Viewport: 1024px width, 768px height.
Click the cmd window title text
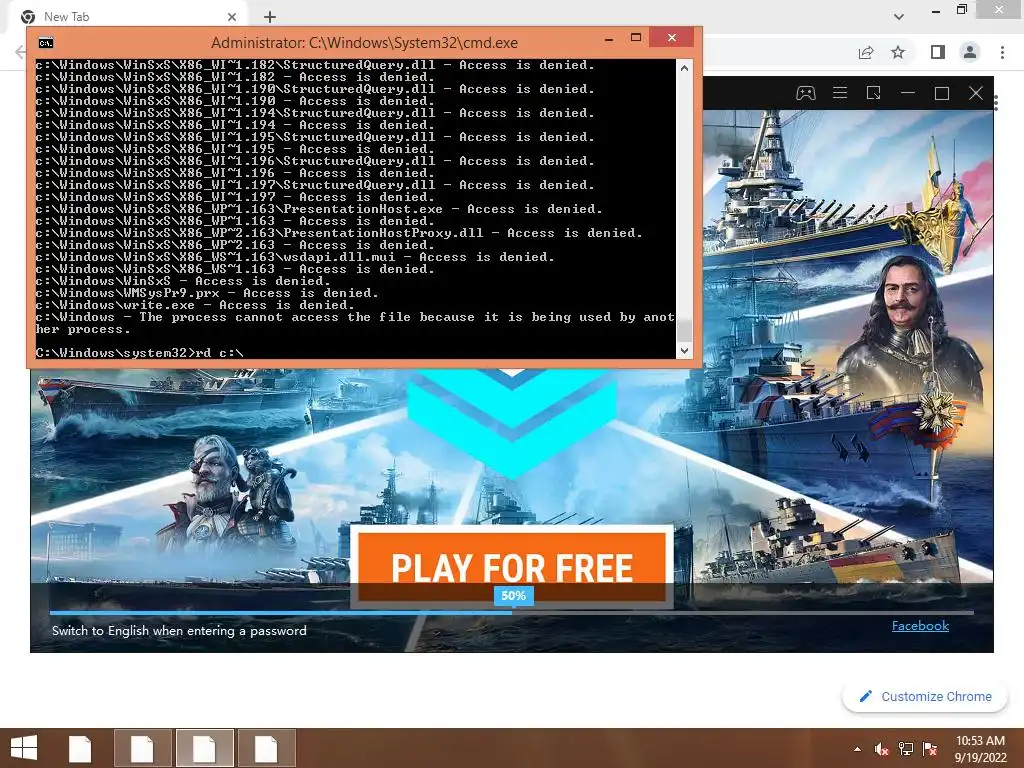[x=364, y=43]
